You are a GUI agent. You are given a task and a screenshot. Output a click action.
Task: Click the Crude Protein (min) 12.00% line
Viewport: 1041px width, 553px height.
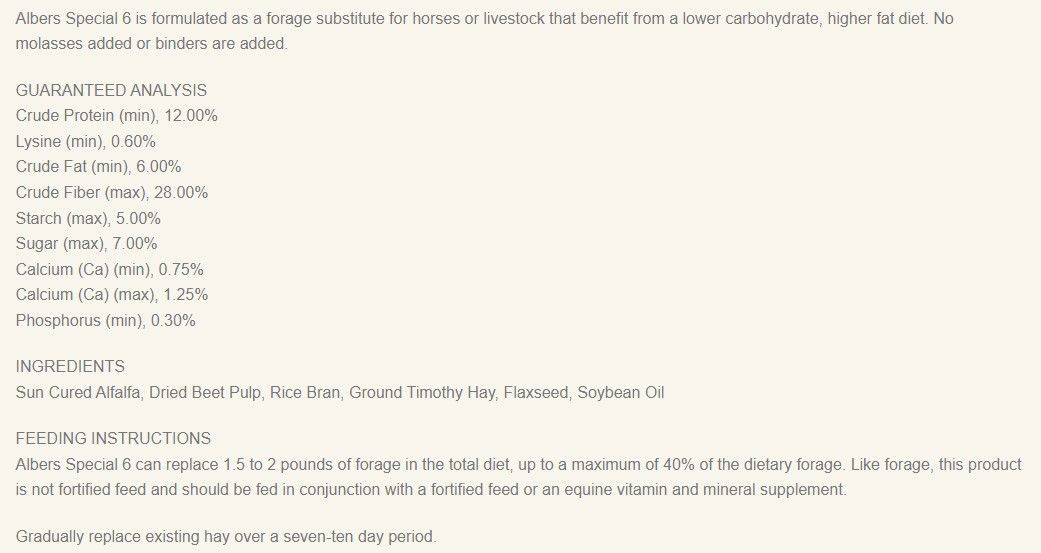click(116, 115)
